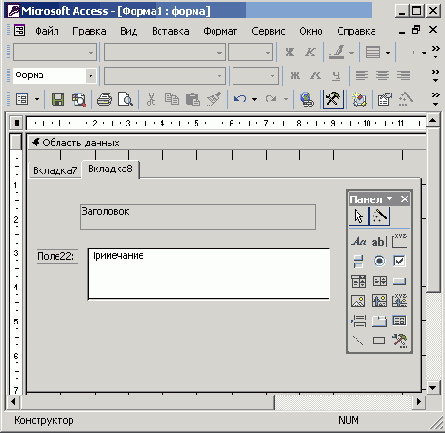
Task: Choose the Combo Box tool in the toolbox
Action: point(359,281)
